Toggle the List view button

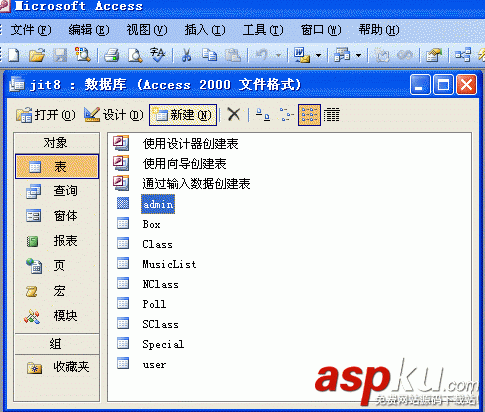point(309,115)
